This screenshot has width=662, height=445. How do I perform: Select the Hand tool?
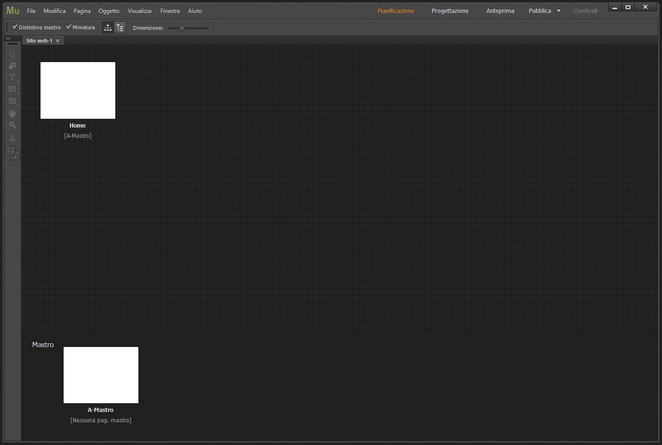(12, 113)
